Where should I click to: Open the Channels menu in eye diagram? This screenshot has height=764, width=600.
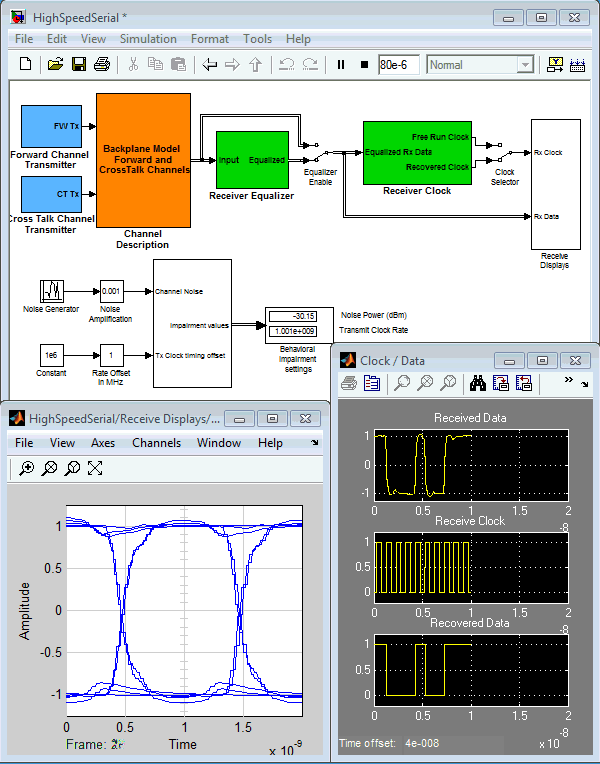coord(156,442)
